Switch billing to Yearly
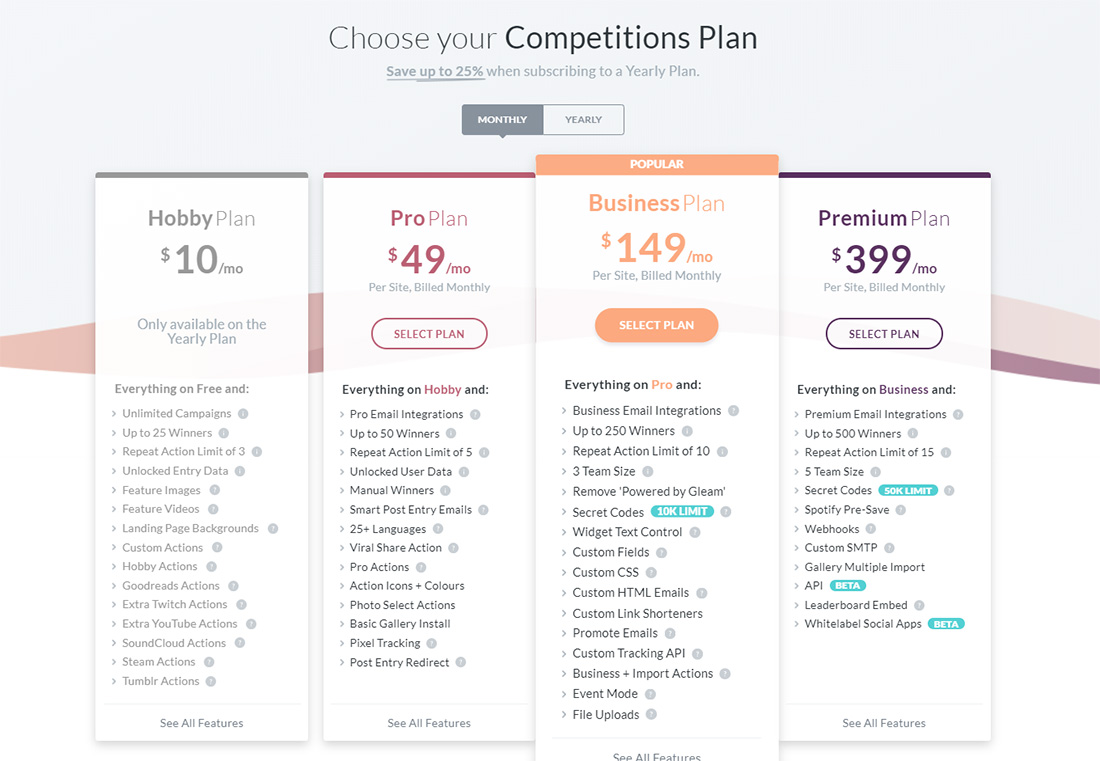Screen dimensions: 1100x761 click(584, 120)
